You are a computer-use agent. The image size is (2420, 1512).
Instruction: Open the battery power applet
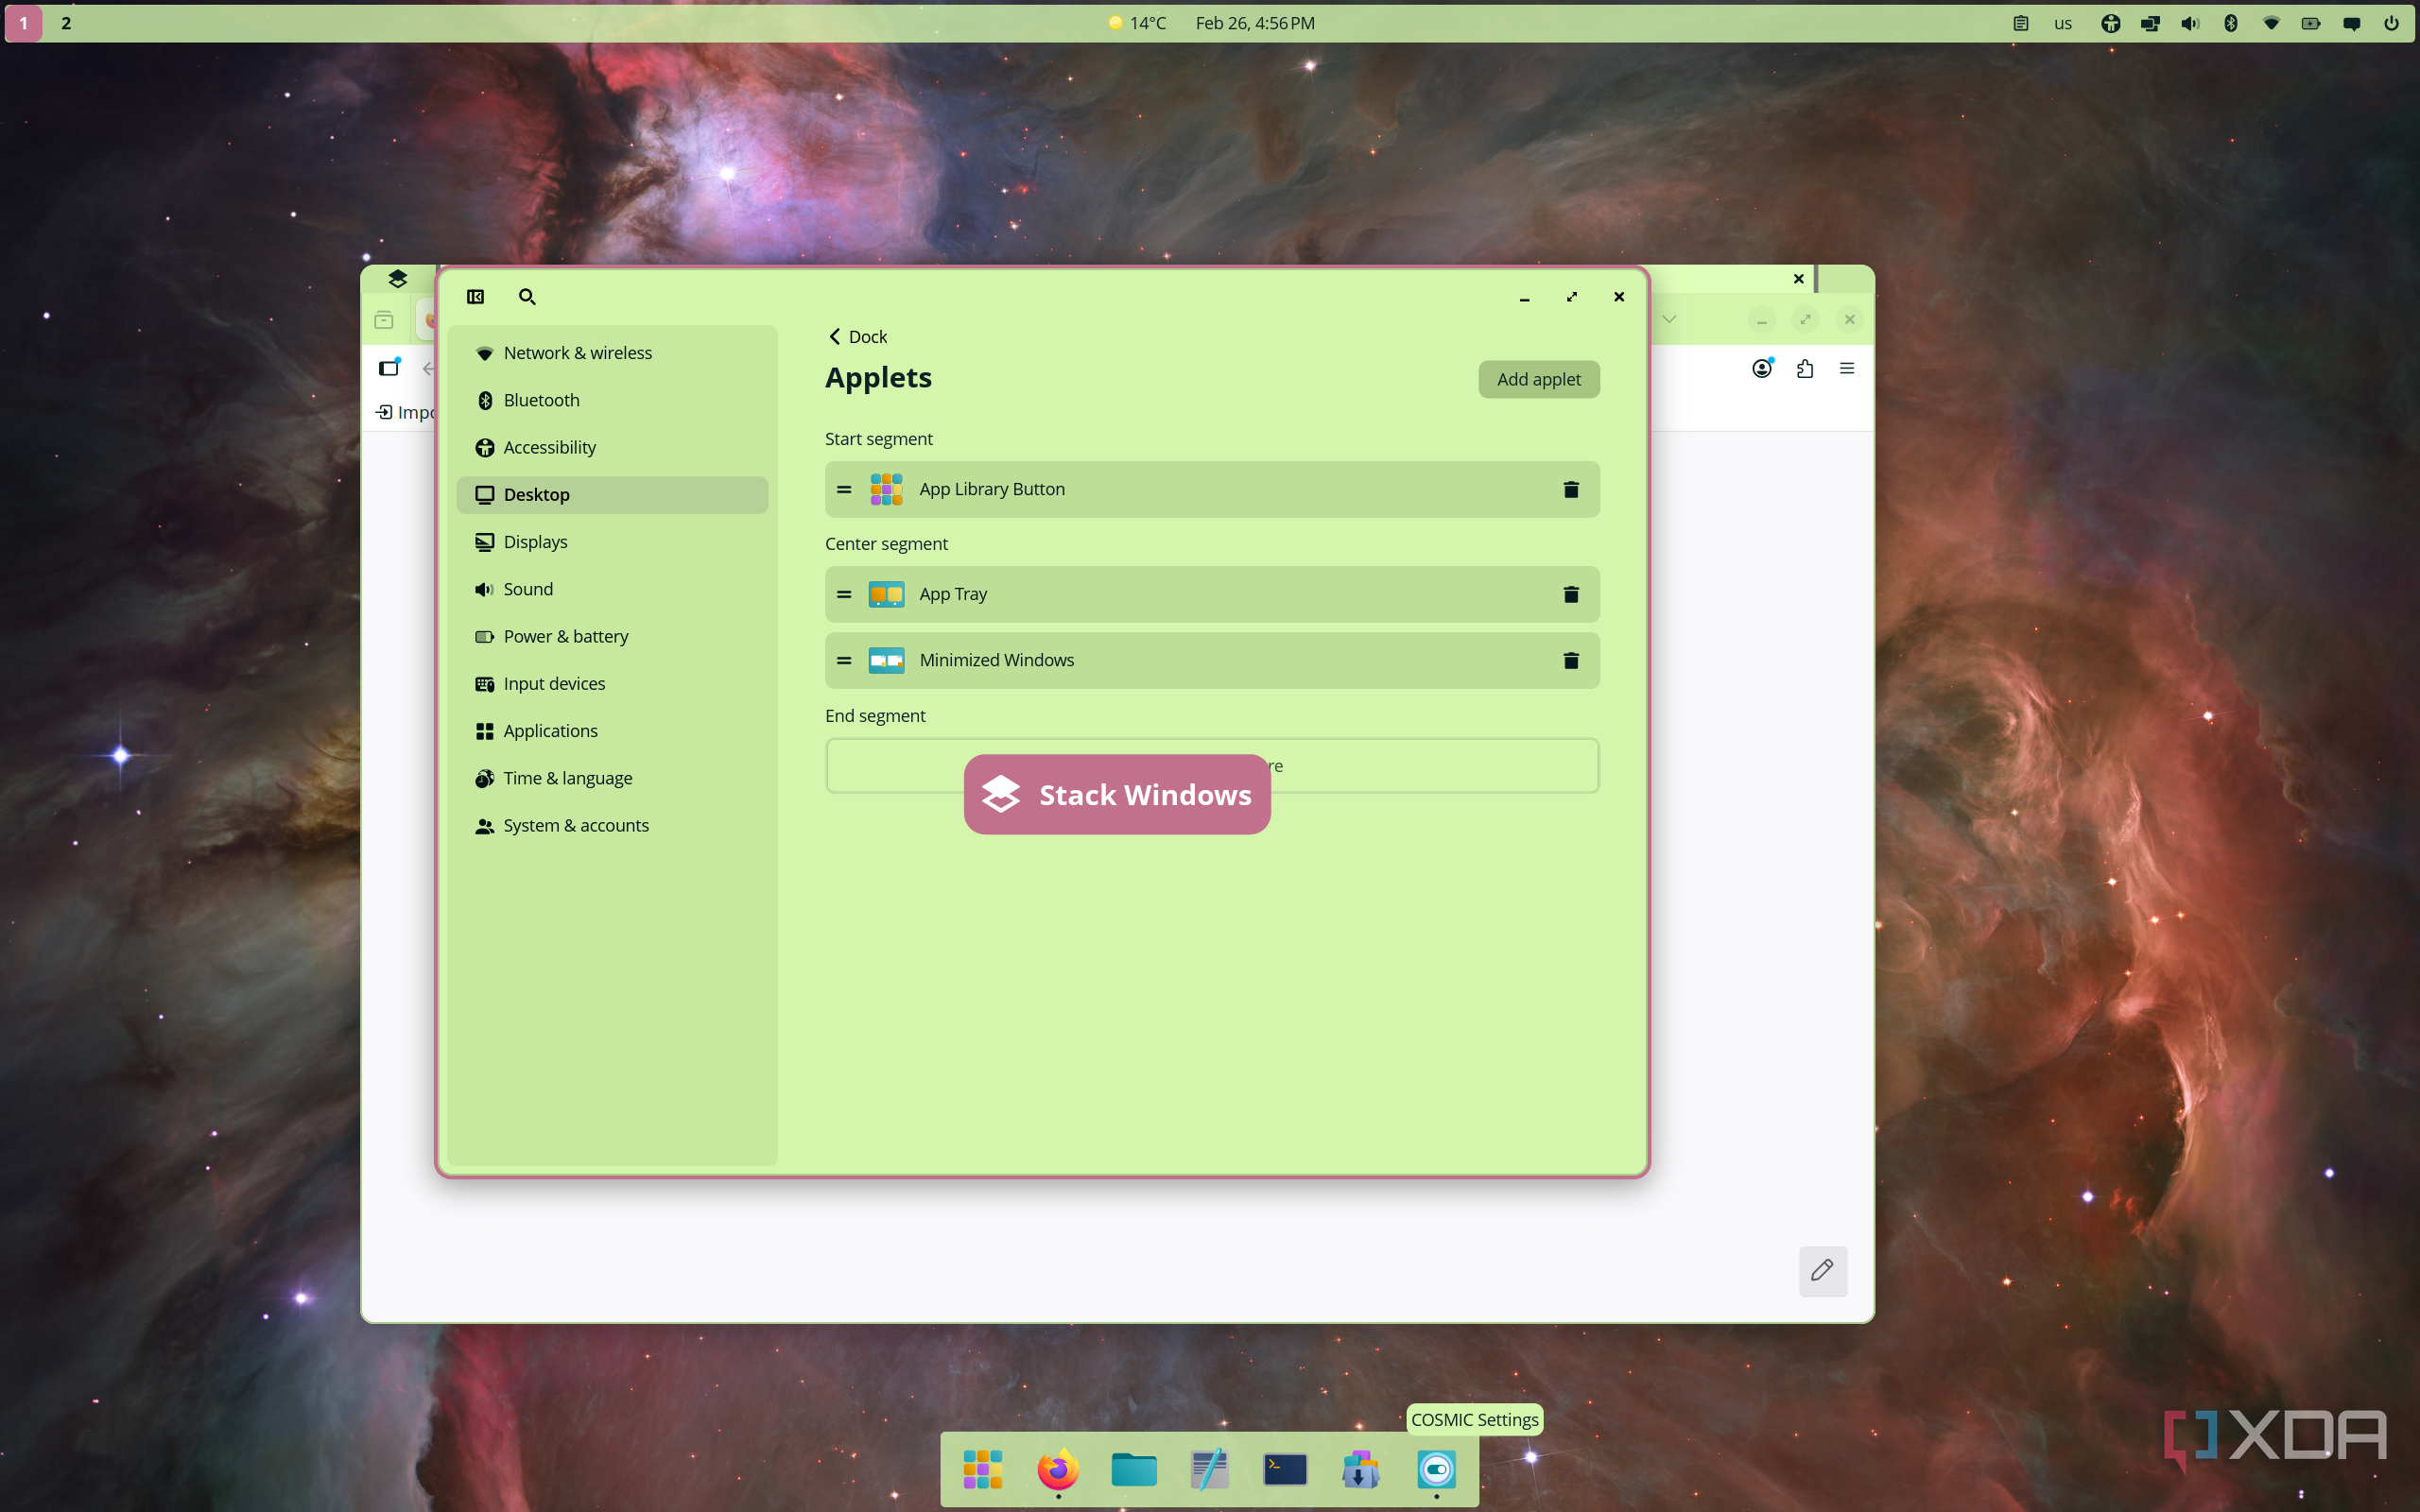[x=2311, y=23]
